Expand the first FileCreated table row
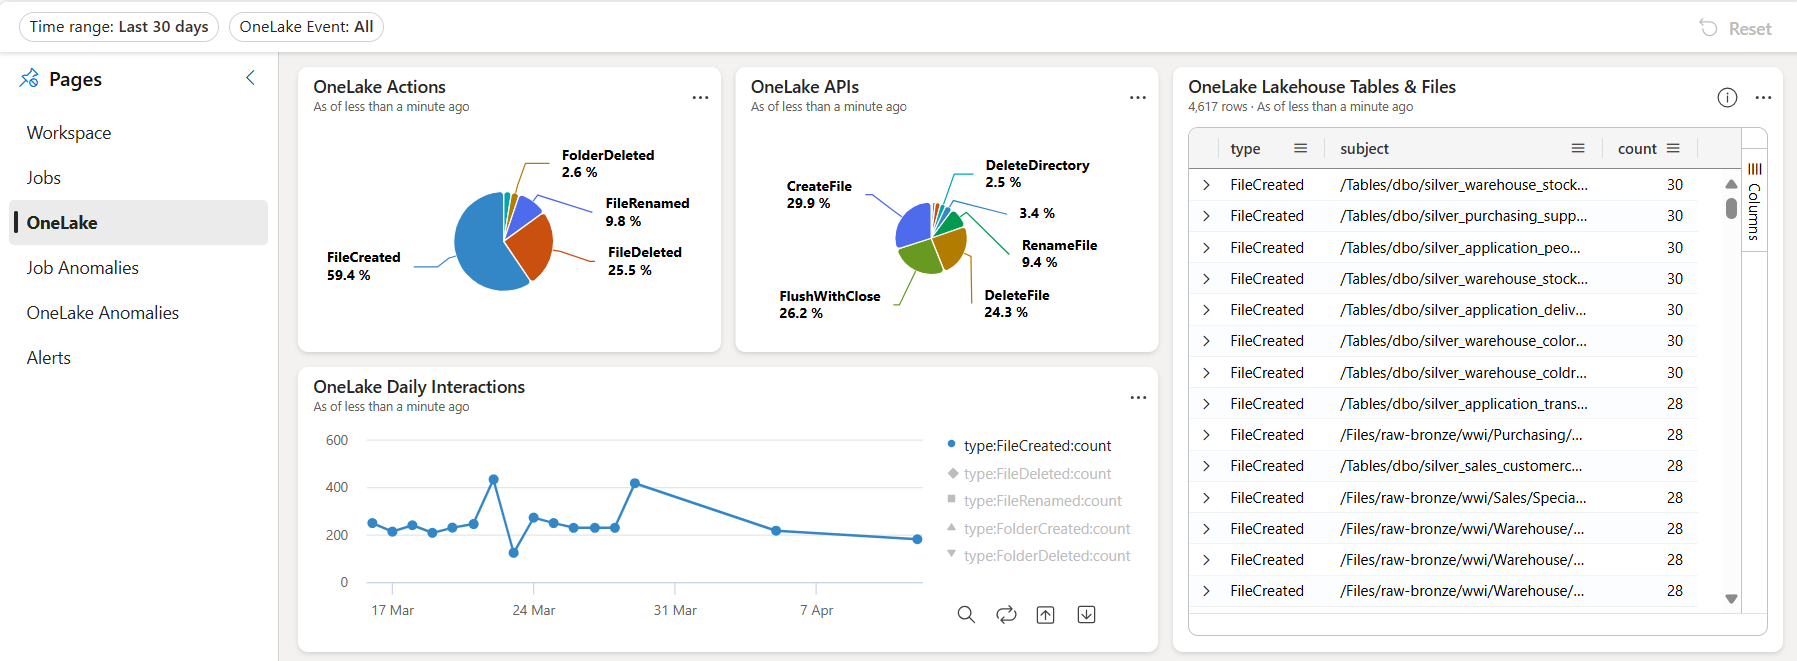Screen dimensions: 1797x661 (1206, 185)
